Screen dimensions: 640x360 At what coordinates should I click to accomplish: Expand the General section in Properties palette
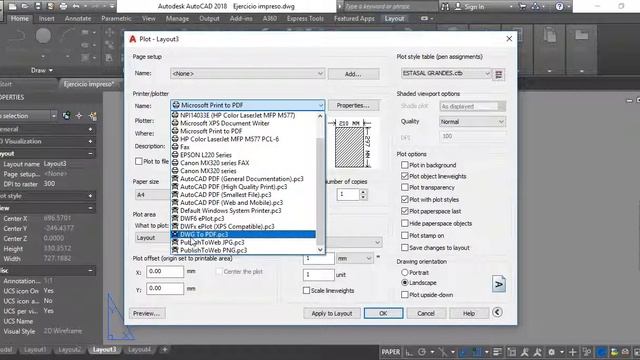click(90, 129)
